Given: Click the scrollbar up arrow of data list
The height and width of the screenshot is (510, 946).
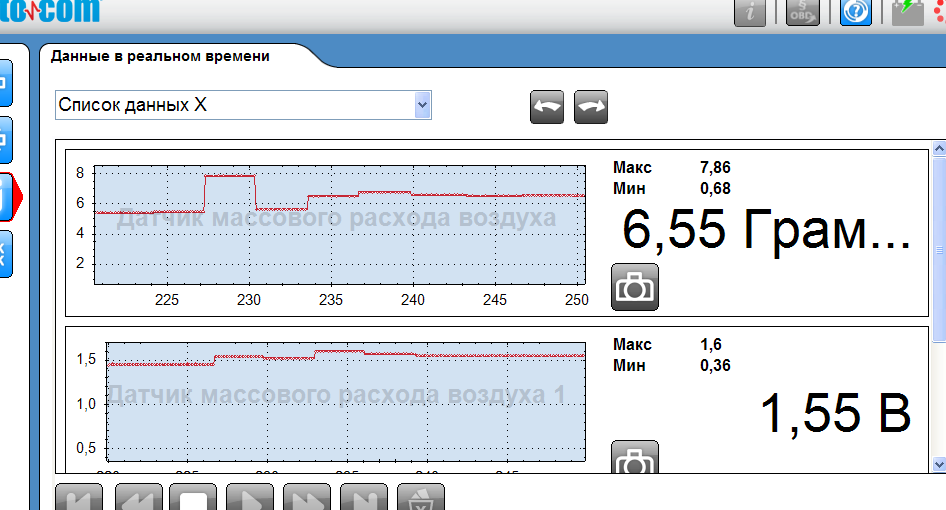Looking at the screenshot, I should pos(938,149).
